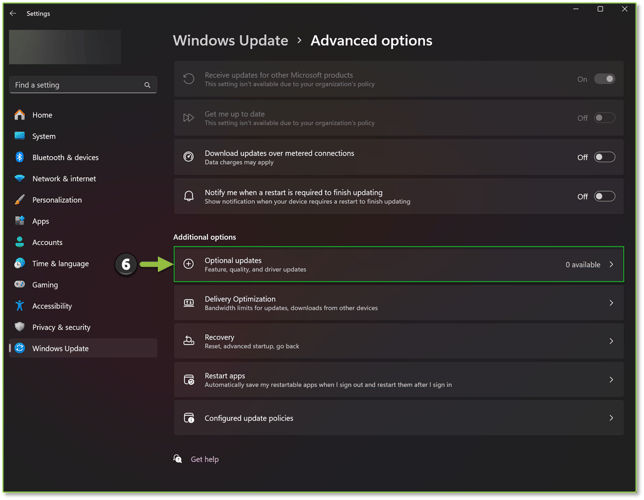Click the System monitor icon
The width and height of the screenshot is (644, 500).
[x=20, y=136]
